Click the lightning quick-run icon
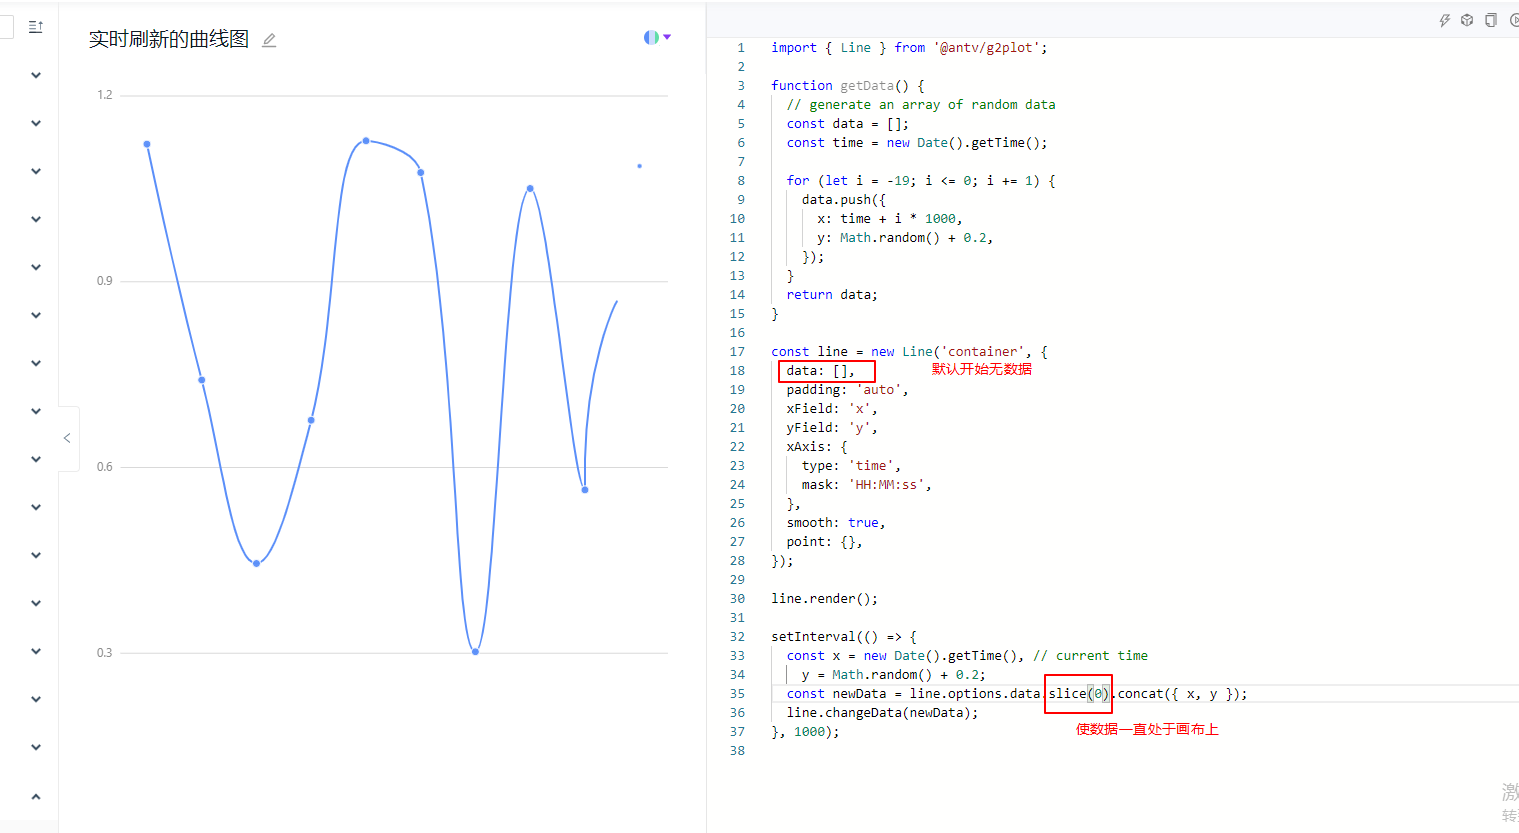 click(x=1444, y=19)
